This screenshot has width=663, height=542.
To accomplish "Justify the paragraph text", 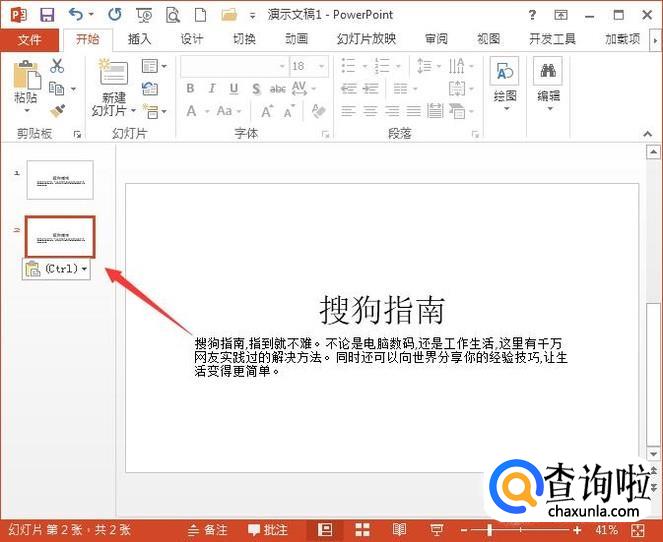I will [x=414, y=112].
